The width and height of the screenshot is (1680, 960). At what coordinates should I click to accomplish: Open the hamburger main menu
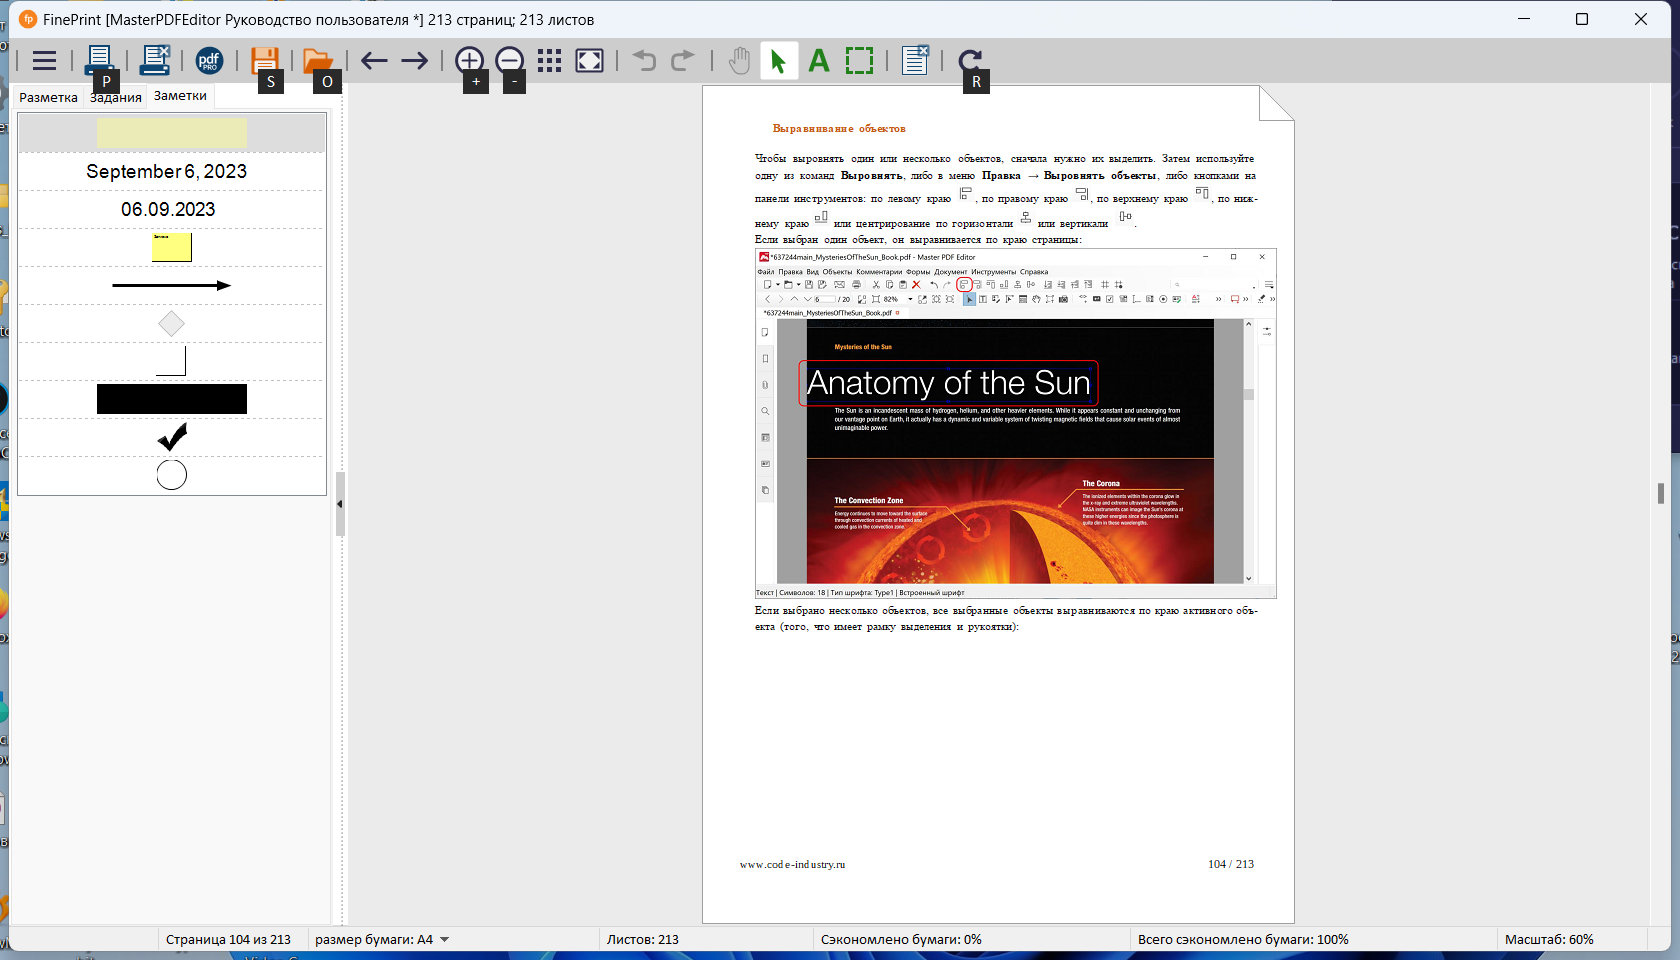[44, 61]
